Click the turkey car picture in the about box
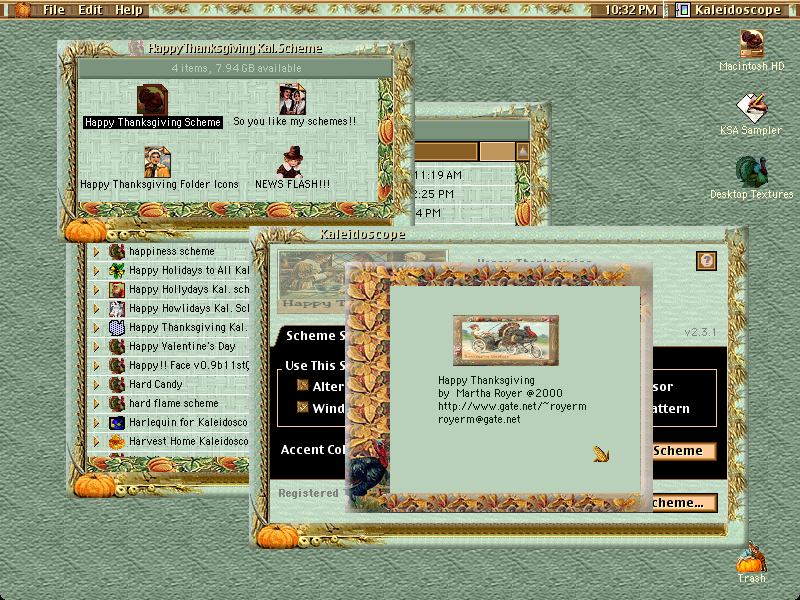Screen dimensions: 800x600 click(x=506, y=340)
